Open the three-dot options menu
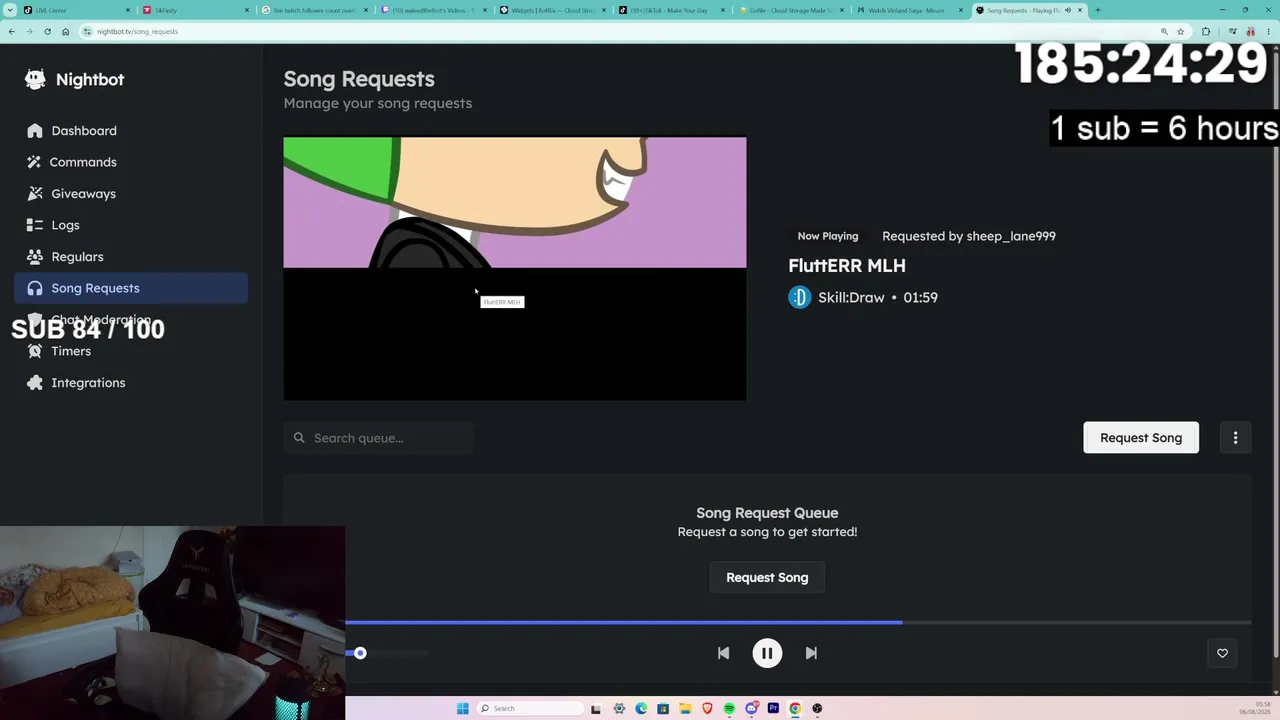Image resolution: width=1280 pixels, height=720 pixels. pyautogui.click(x=1235, y=438)
